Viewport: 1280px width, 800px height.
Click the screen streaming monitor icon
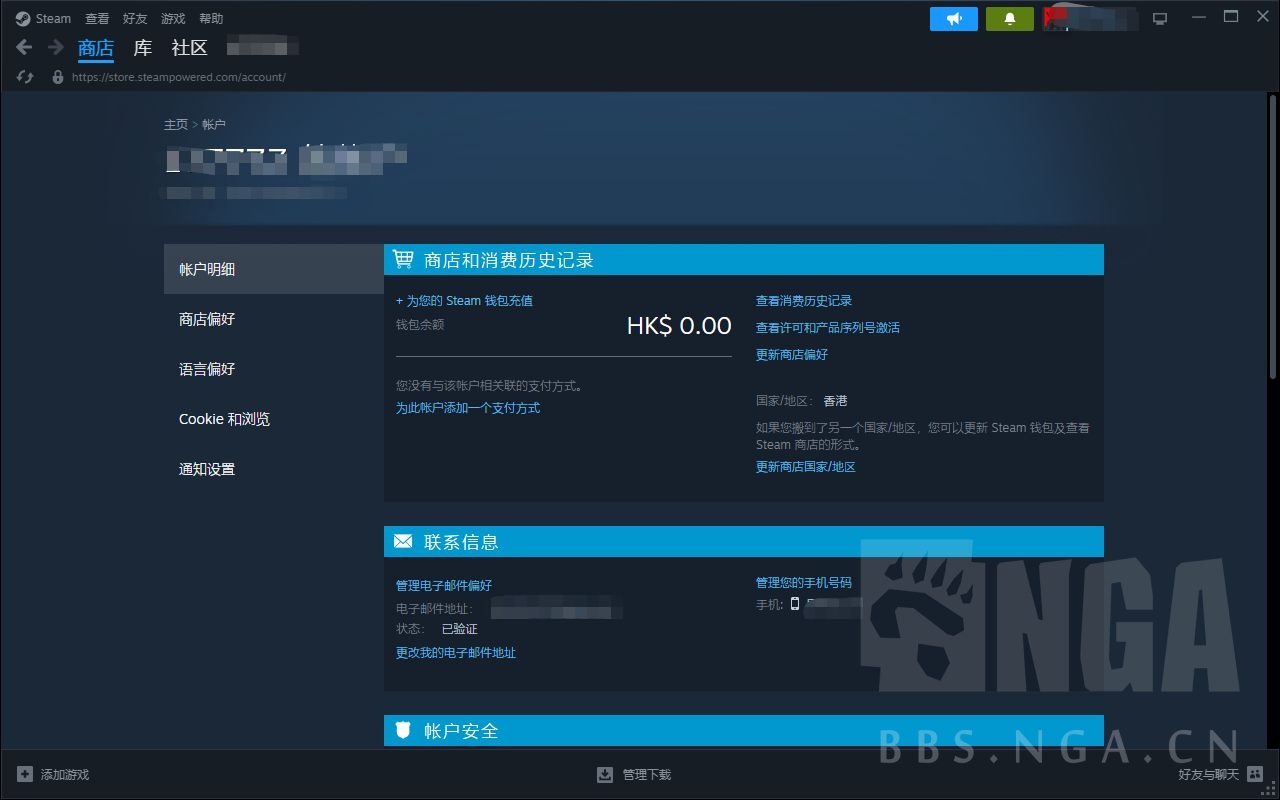click(1159, 17)
